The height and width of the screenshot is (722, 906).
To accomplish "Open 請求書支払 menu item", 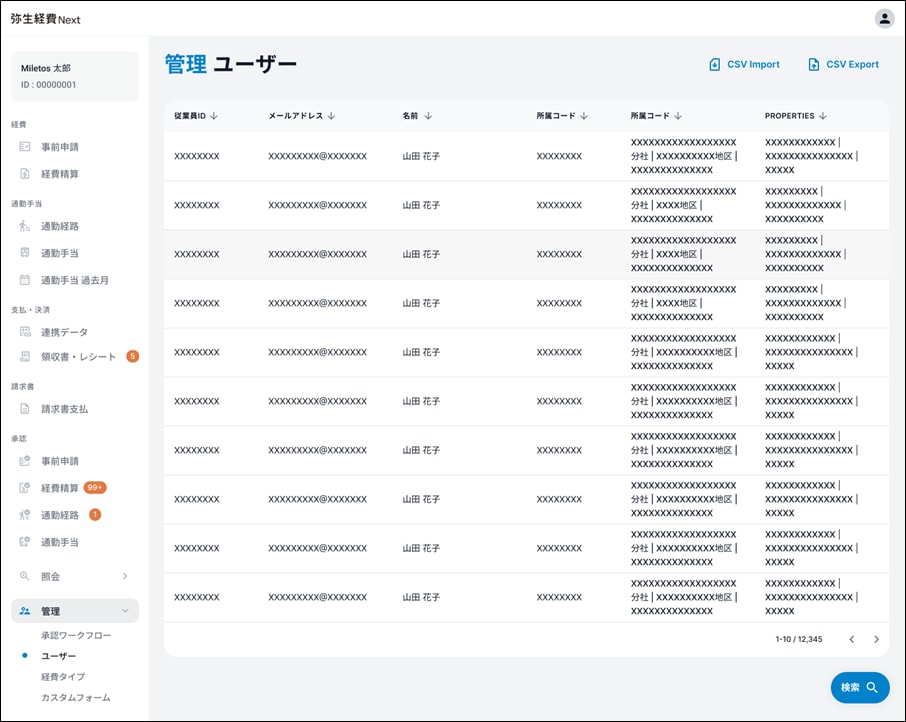I will (64, 408).
